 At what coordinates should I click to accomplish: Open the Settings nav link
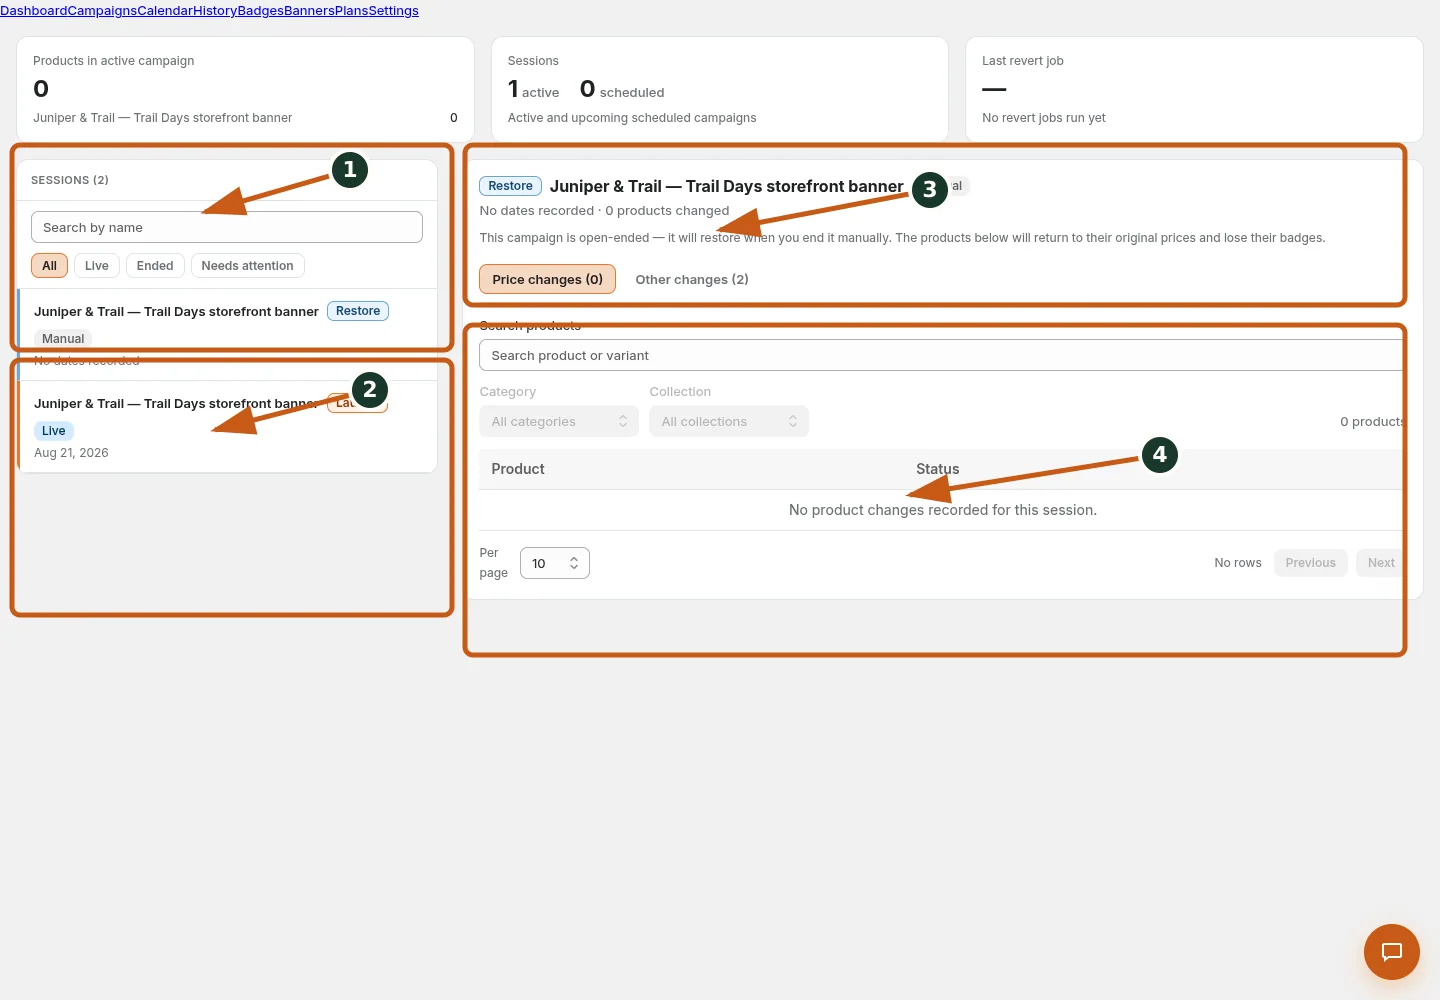pyautogui.click(x=393, y=11)
